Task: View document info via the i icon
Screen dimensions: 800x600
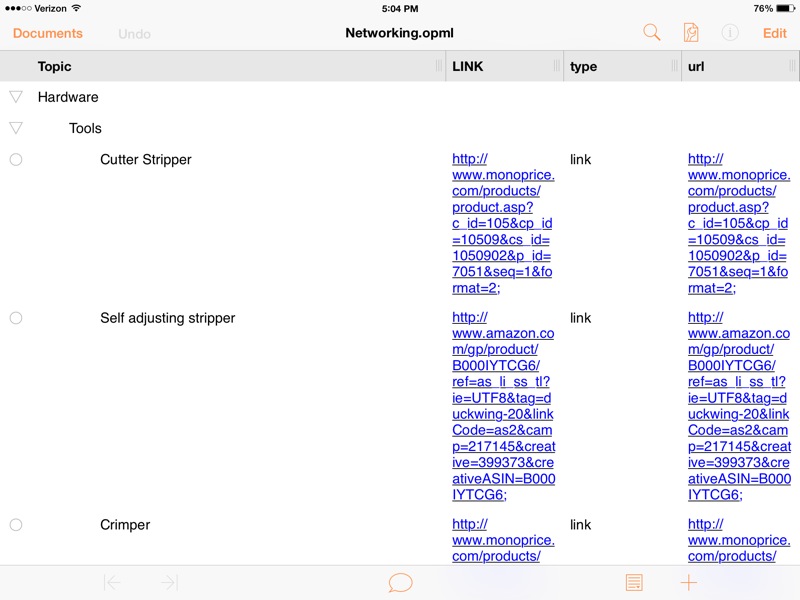Action: (729, 32)
